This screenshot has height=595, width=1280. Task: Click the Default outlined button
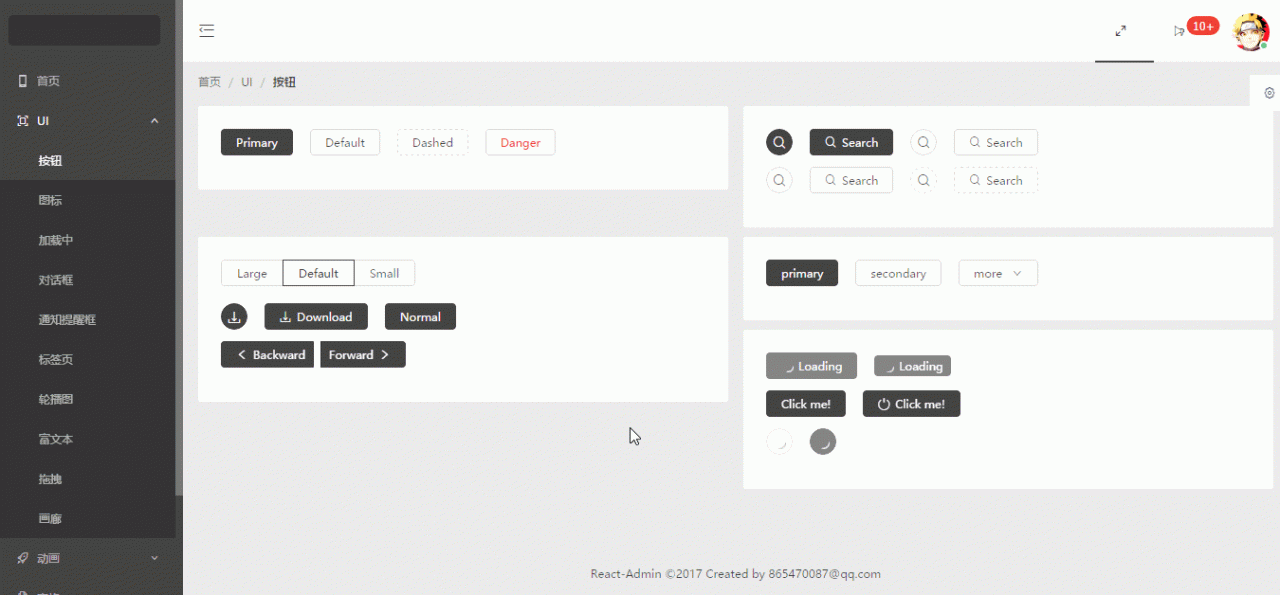click(x=345, y=142)
